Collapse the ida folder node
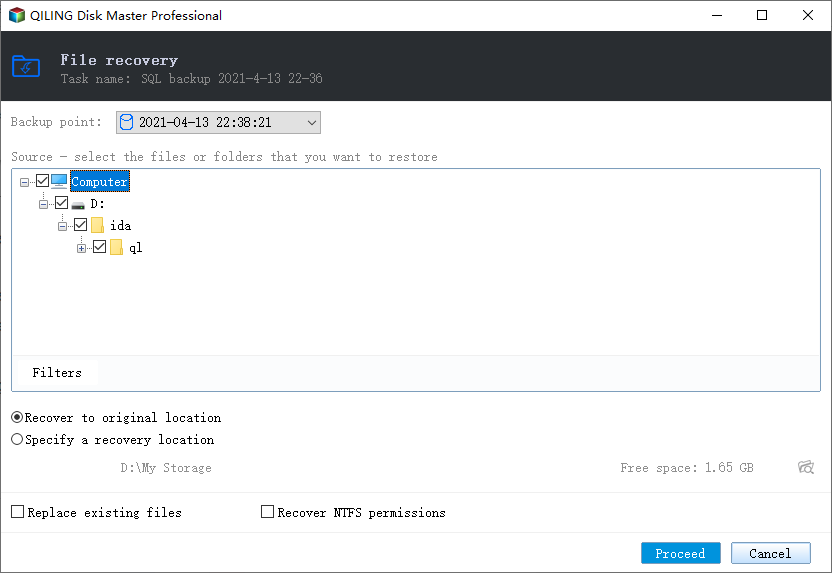 click(x=62, y=227)
